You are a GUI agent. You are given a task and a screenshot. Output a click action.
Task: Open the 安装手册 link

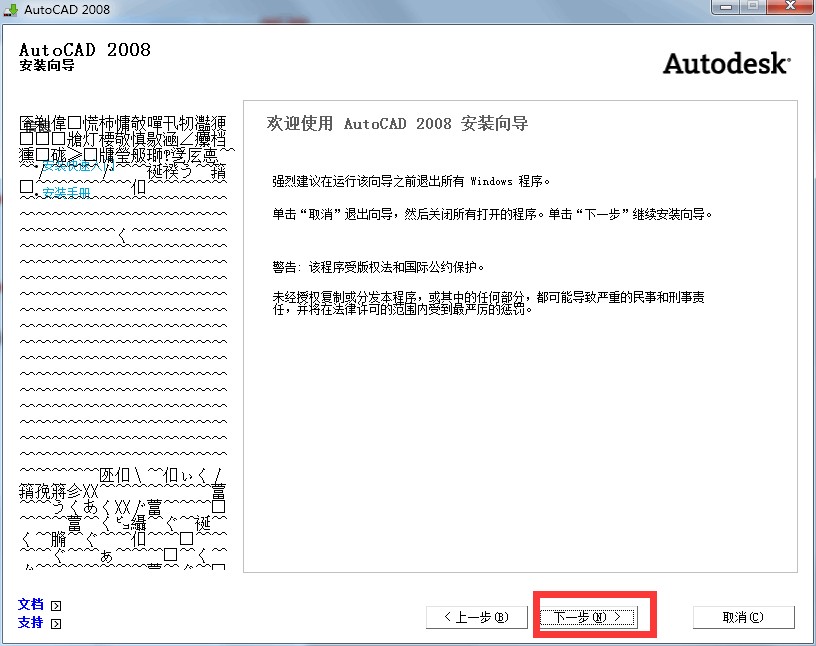(66, 192)
